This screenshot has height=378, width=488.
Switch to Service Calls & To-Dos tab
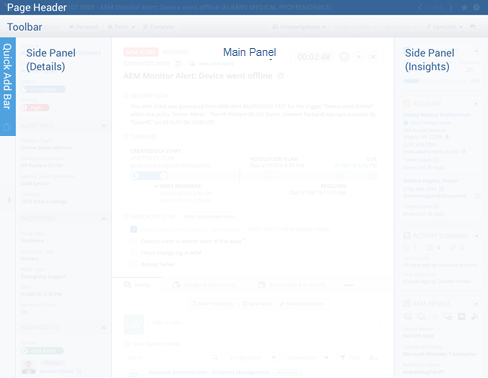pos(292,285)
